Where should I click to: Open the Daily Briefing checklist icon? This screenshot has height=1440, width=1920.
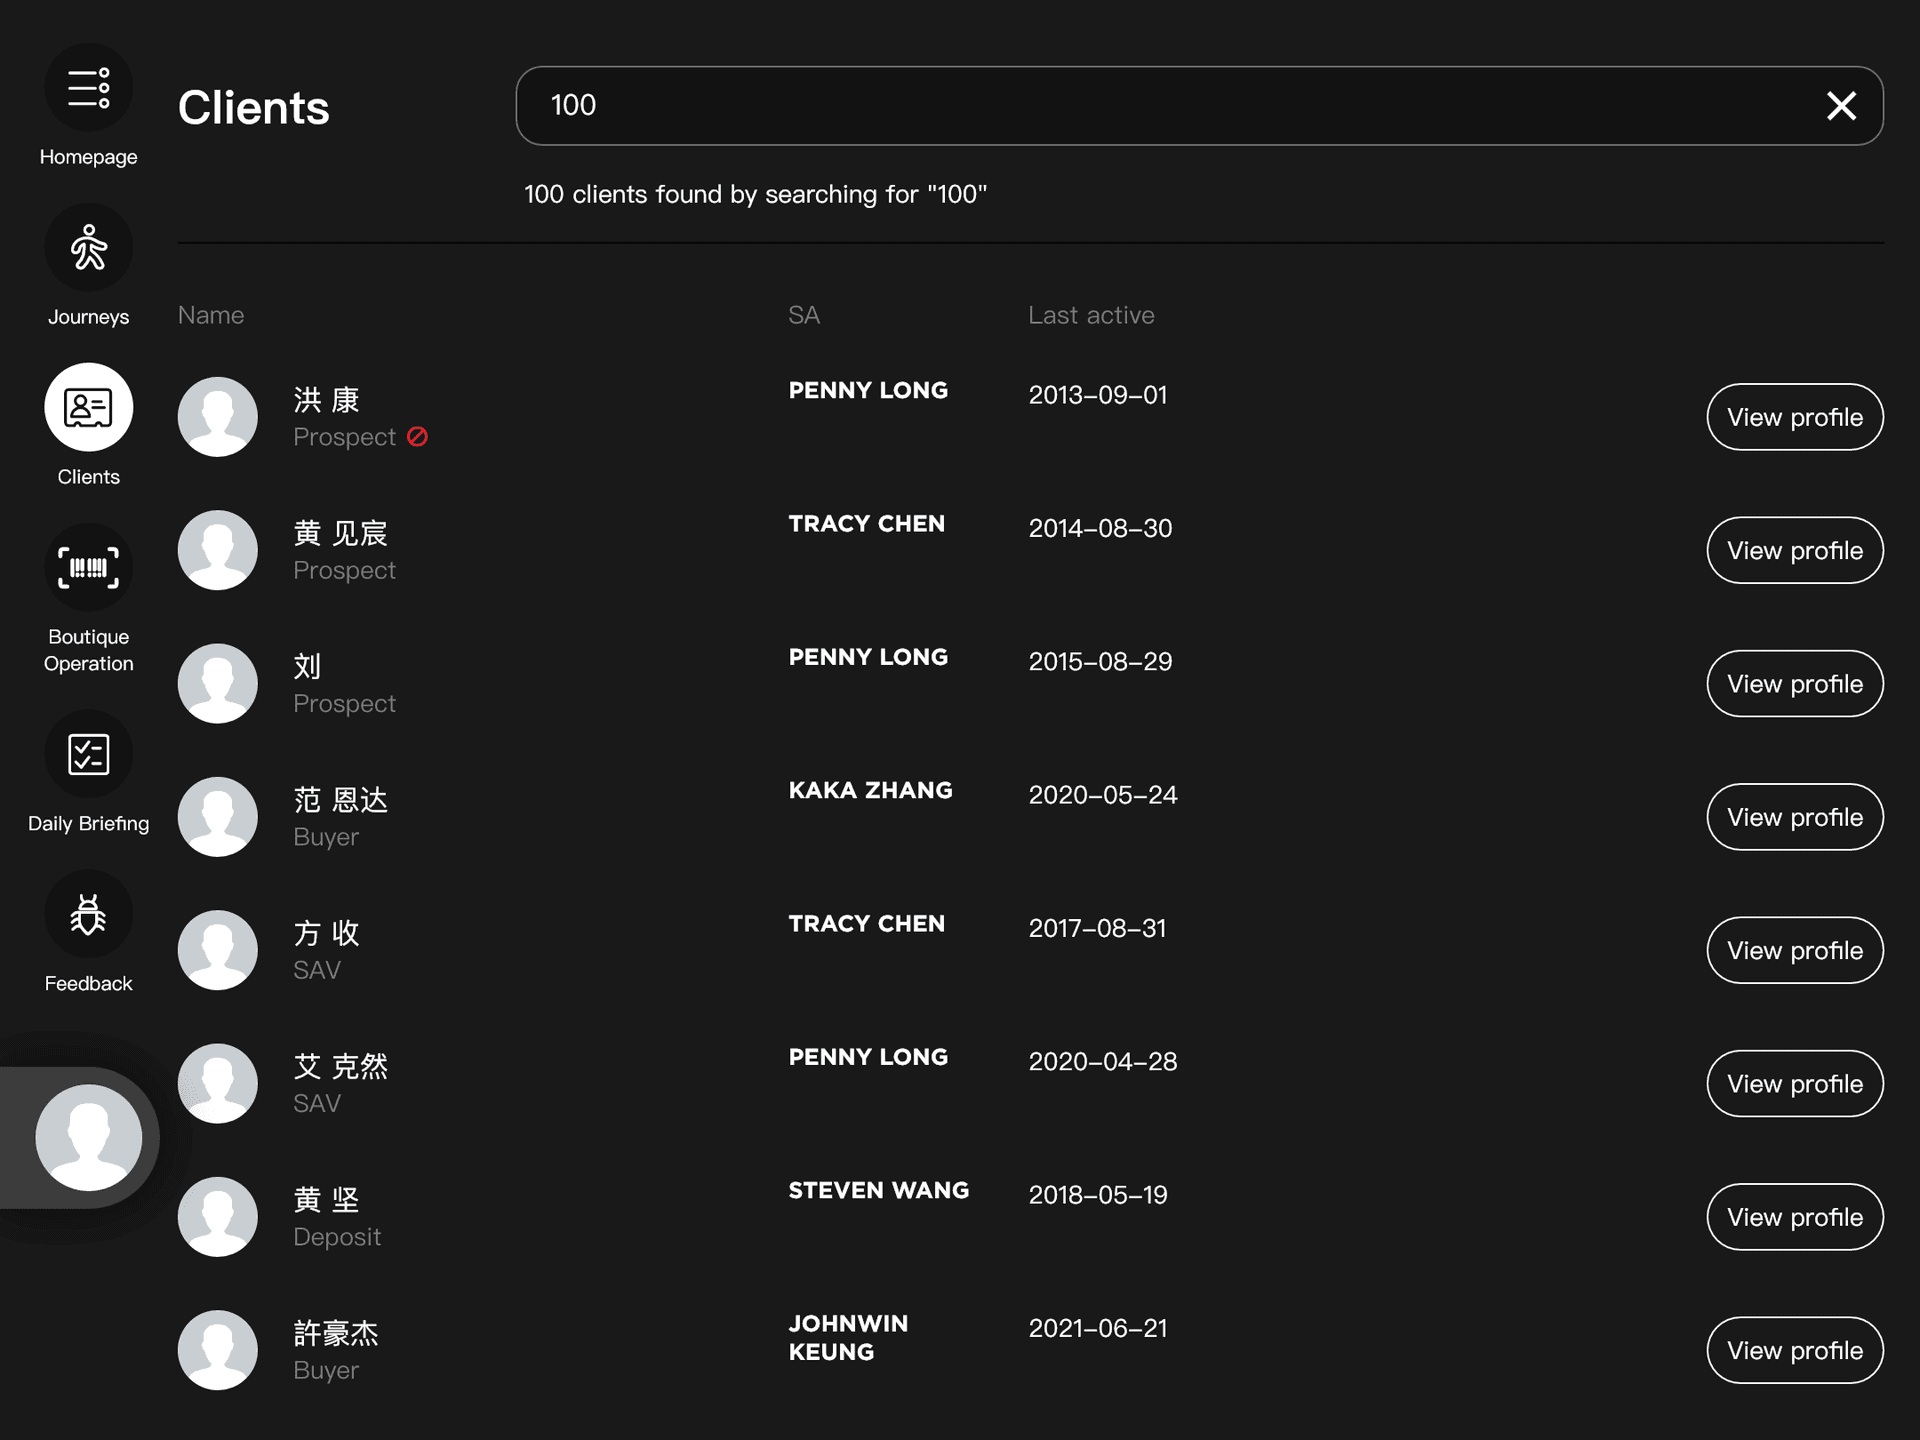click(88, 754)
